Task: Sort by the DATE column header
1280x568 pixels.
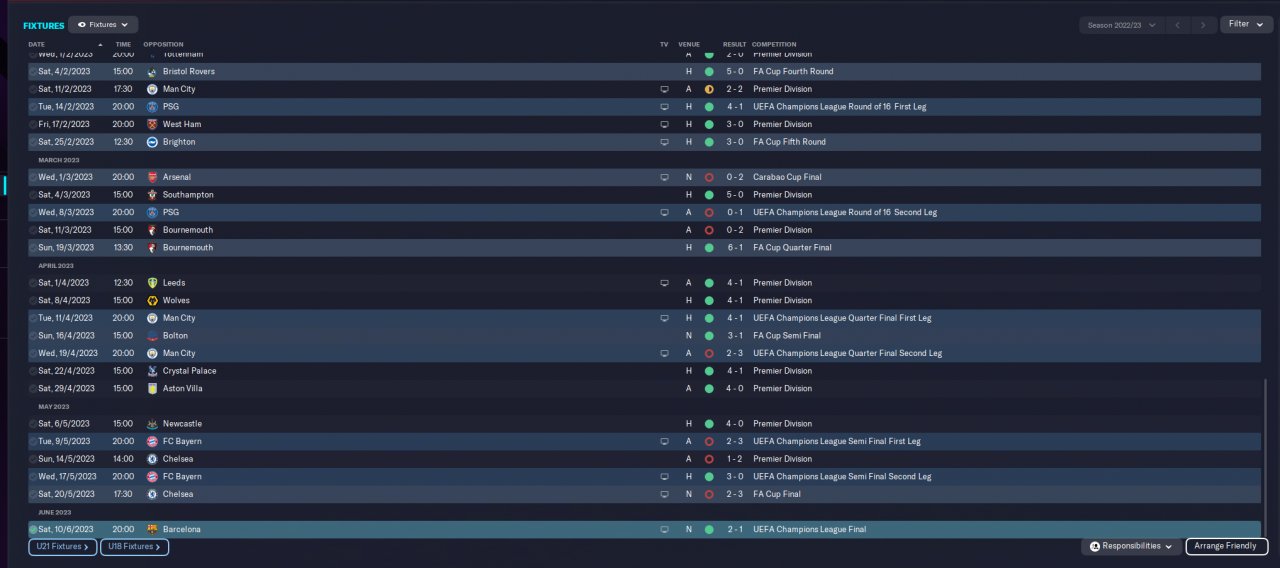Action: pos(36,44)
